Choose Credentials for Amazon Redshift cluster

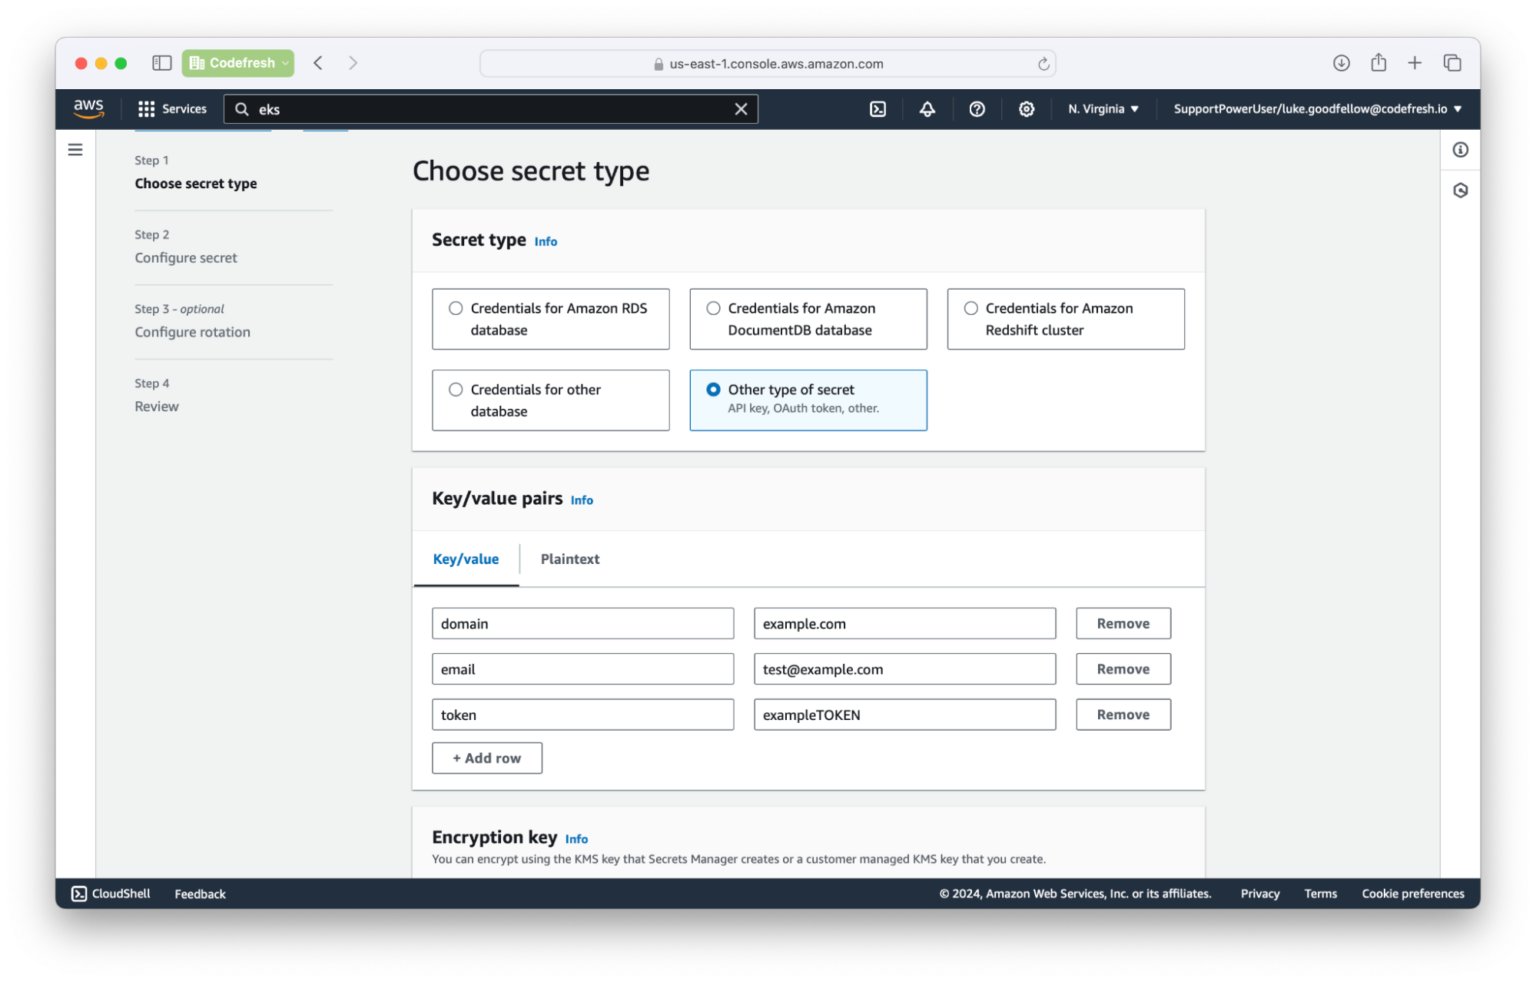pyautogui.click(x=971, y=308)
